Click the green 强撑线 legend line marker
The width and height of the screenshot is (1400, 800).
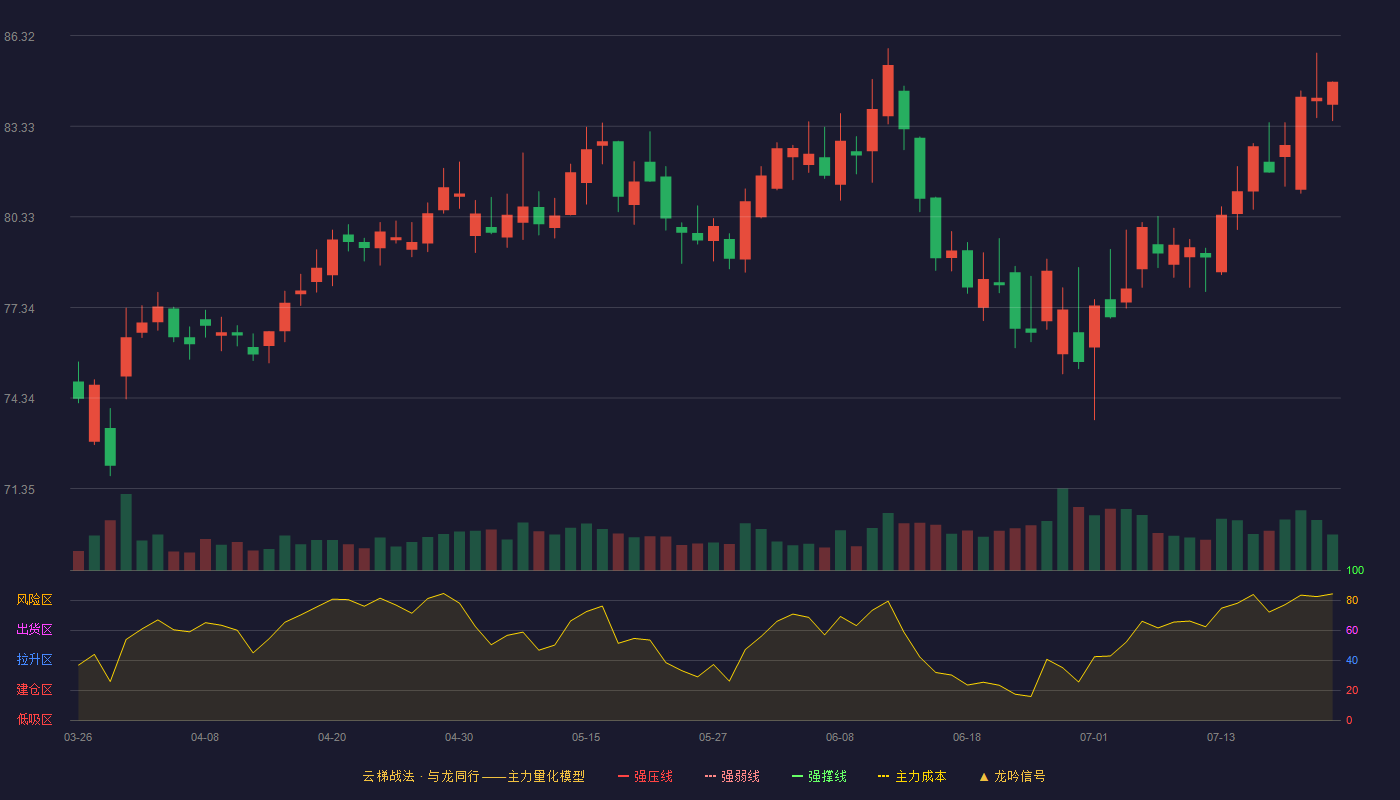[798, 776]
